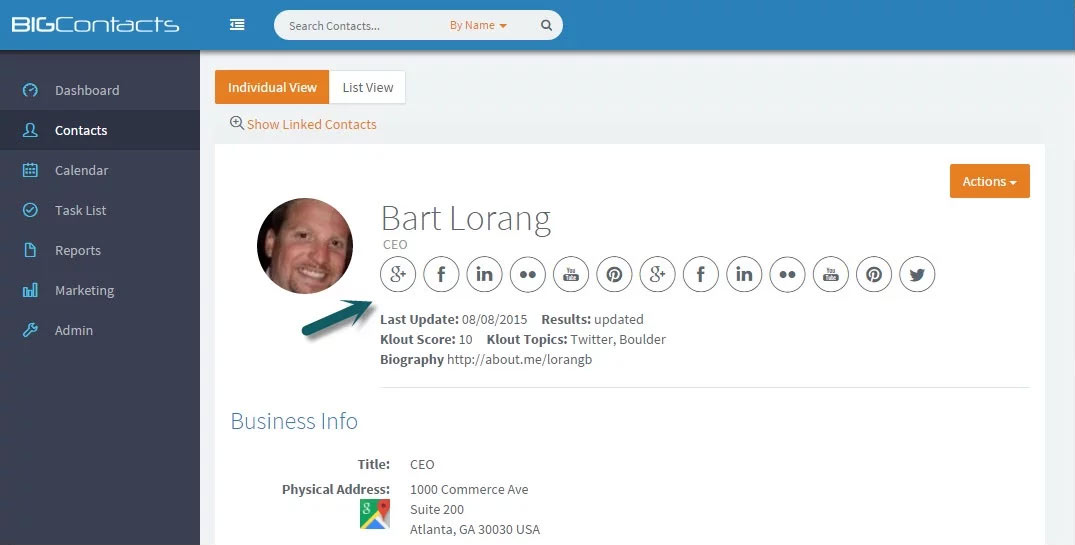The width and height of the screenshot is (1075, 545).
Task: Open the second LinkedIn profile icon
Action: pyautogui.click(x=744, y=274)
